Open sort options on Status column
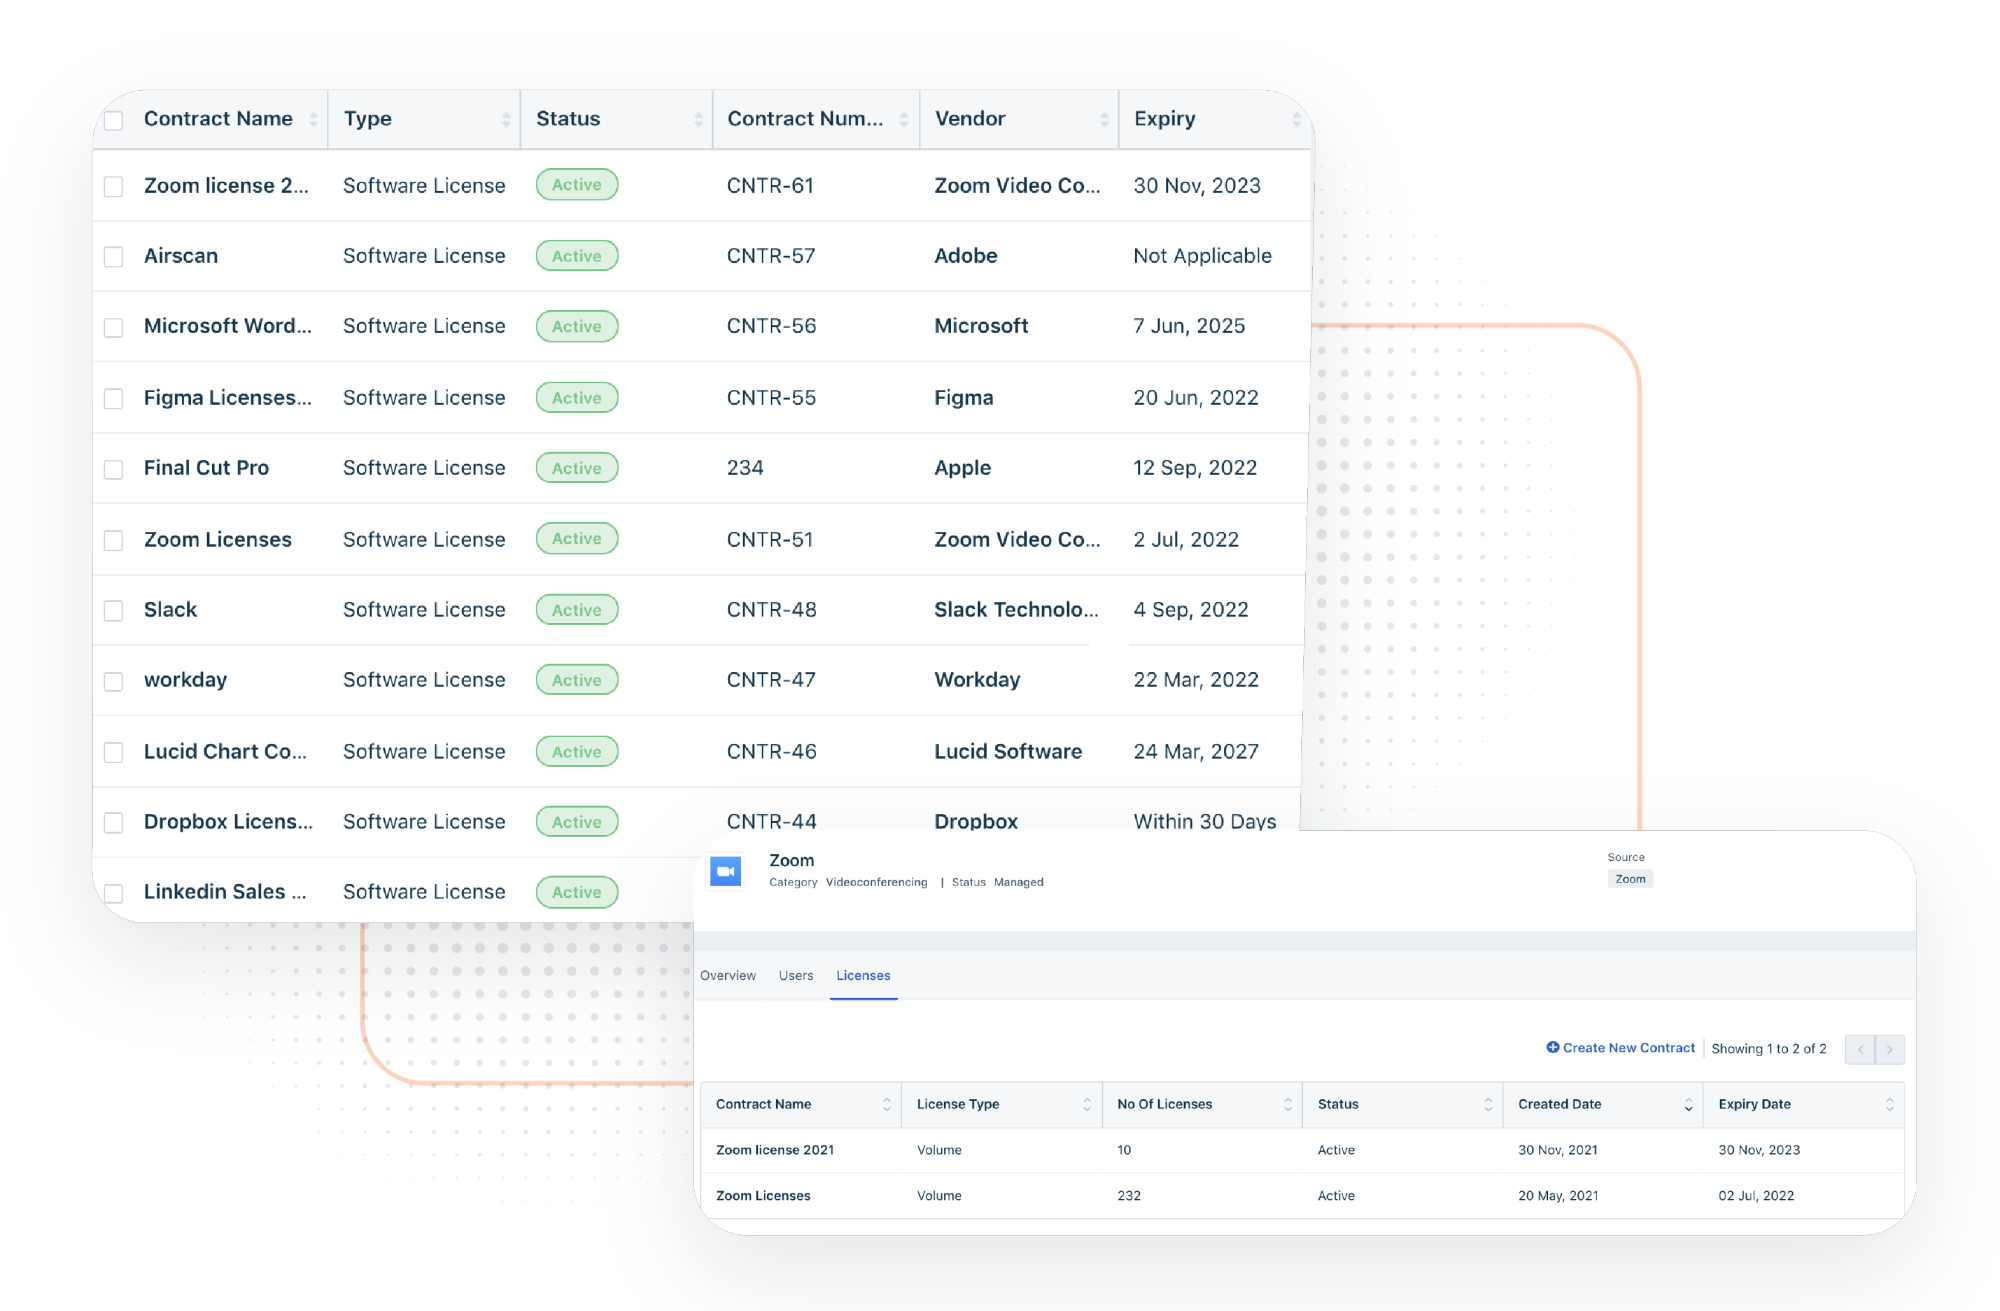 click(x=700, y=118)
